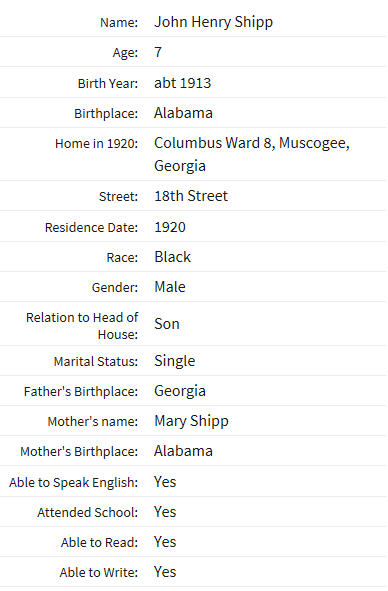The width and height of the screenshot is (388, 591).
Task: Select the relation value Son
Action: [x=167, y=324]
